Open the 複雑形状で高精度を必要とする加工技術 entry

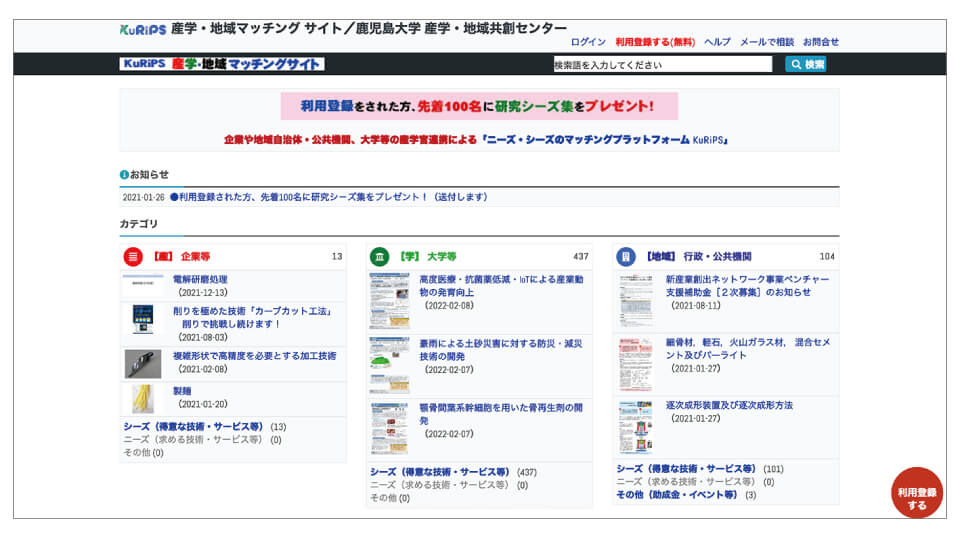click(x=254, y=356)
